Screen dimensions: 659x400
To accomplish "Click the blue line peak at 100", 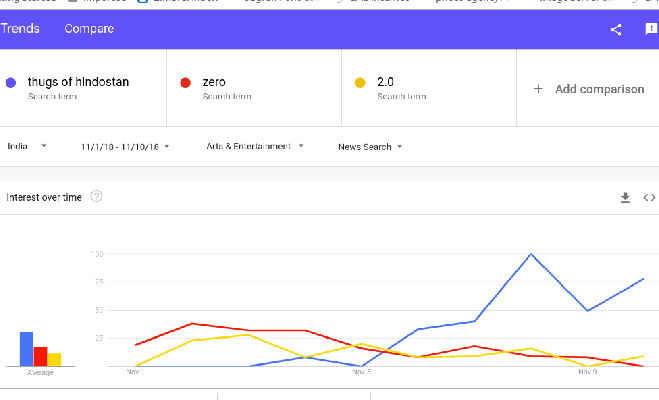I will click(x=531, y=254).
